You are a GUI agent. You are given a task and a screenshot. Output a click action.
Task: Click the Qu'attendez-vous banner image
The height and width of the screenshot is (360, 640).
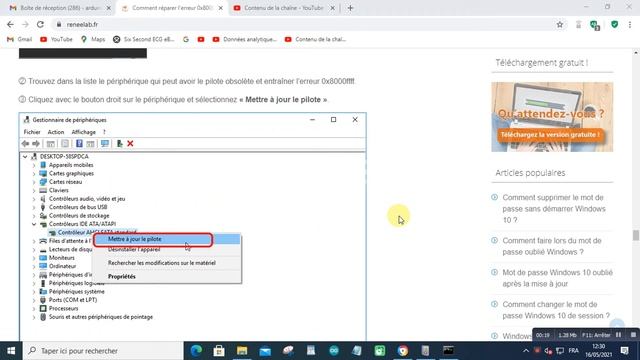(552, 117)
